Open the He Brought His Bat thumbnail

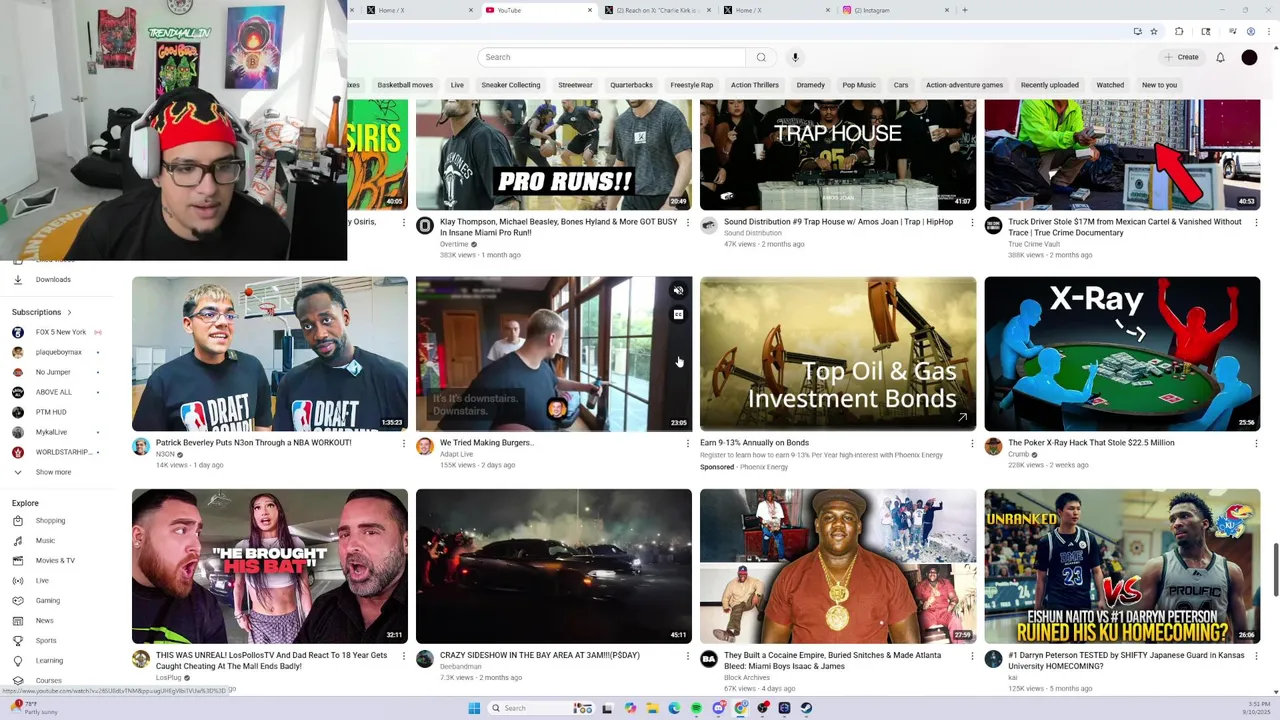click(x=270, y=566)
